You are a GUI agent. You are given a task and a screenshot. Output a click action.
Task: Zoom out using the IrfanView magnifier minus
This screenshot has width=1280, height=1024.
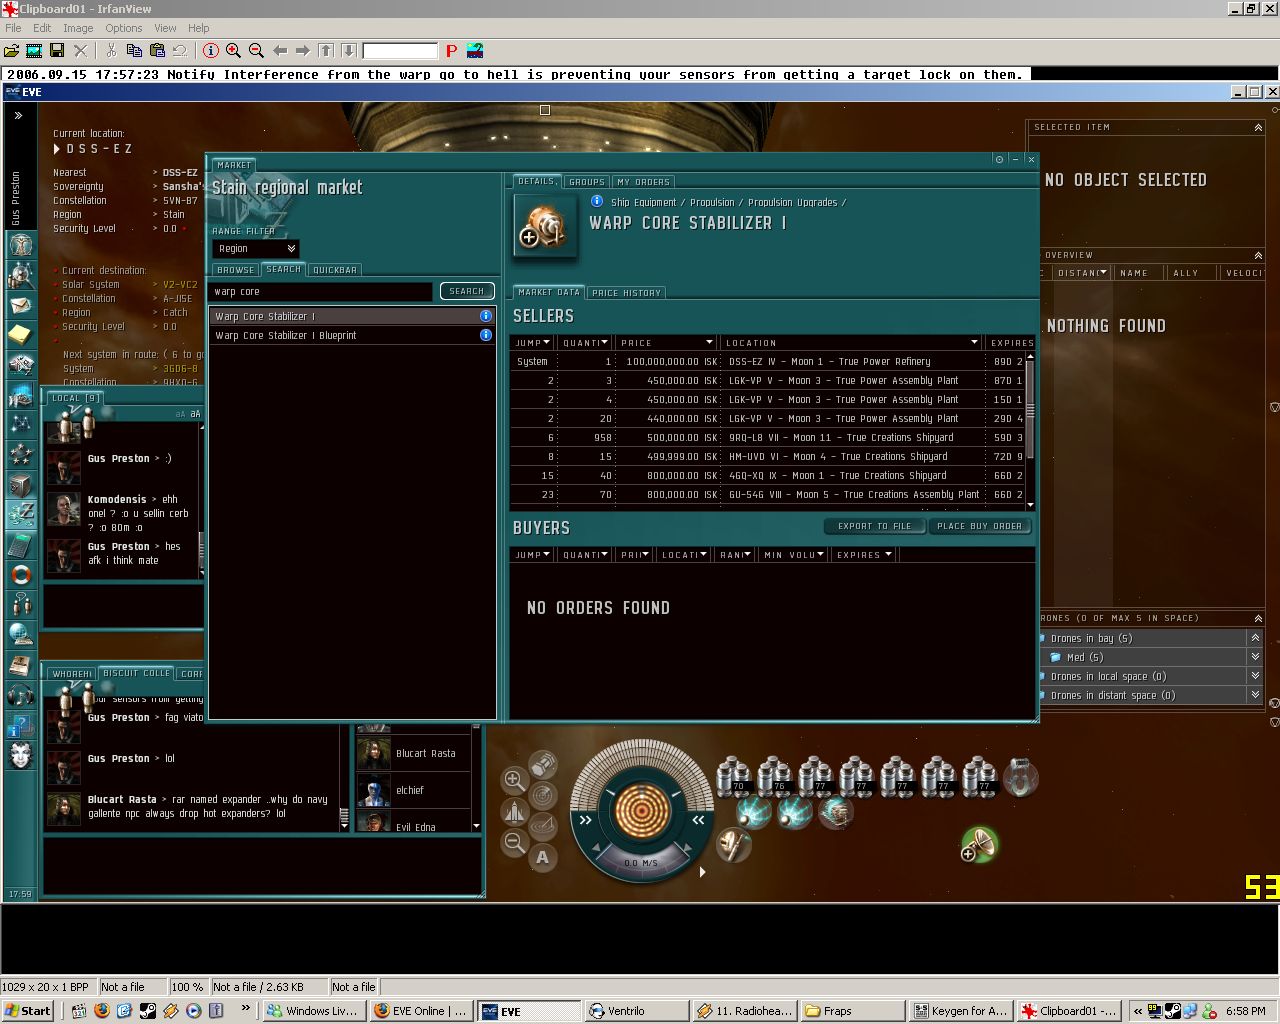tap(256, 50)
